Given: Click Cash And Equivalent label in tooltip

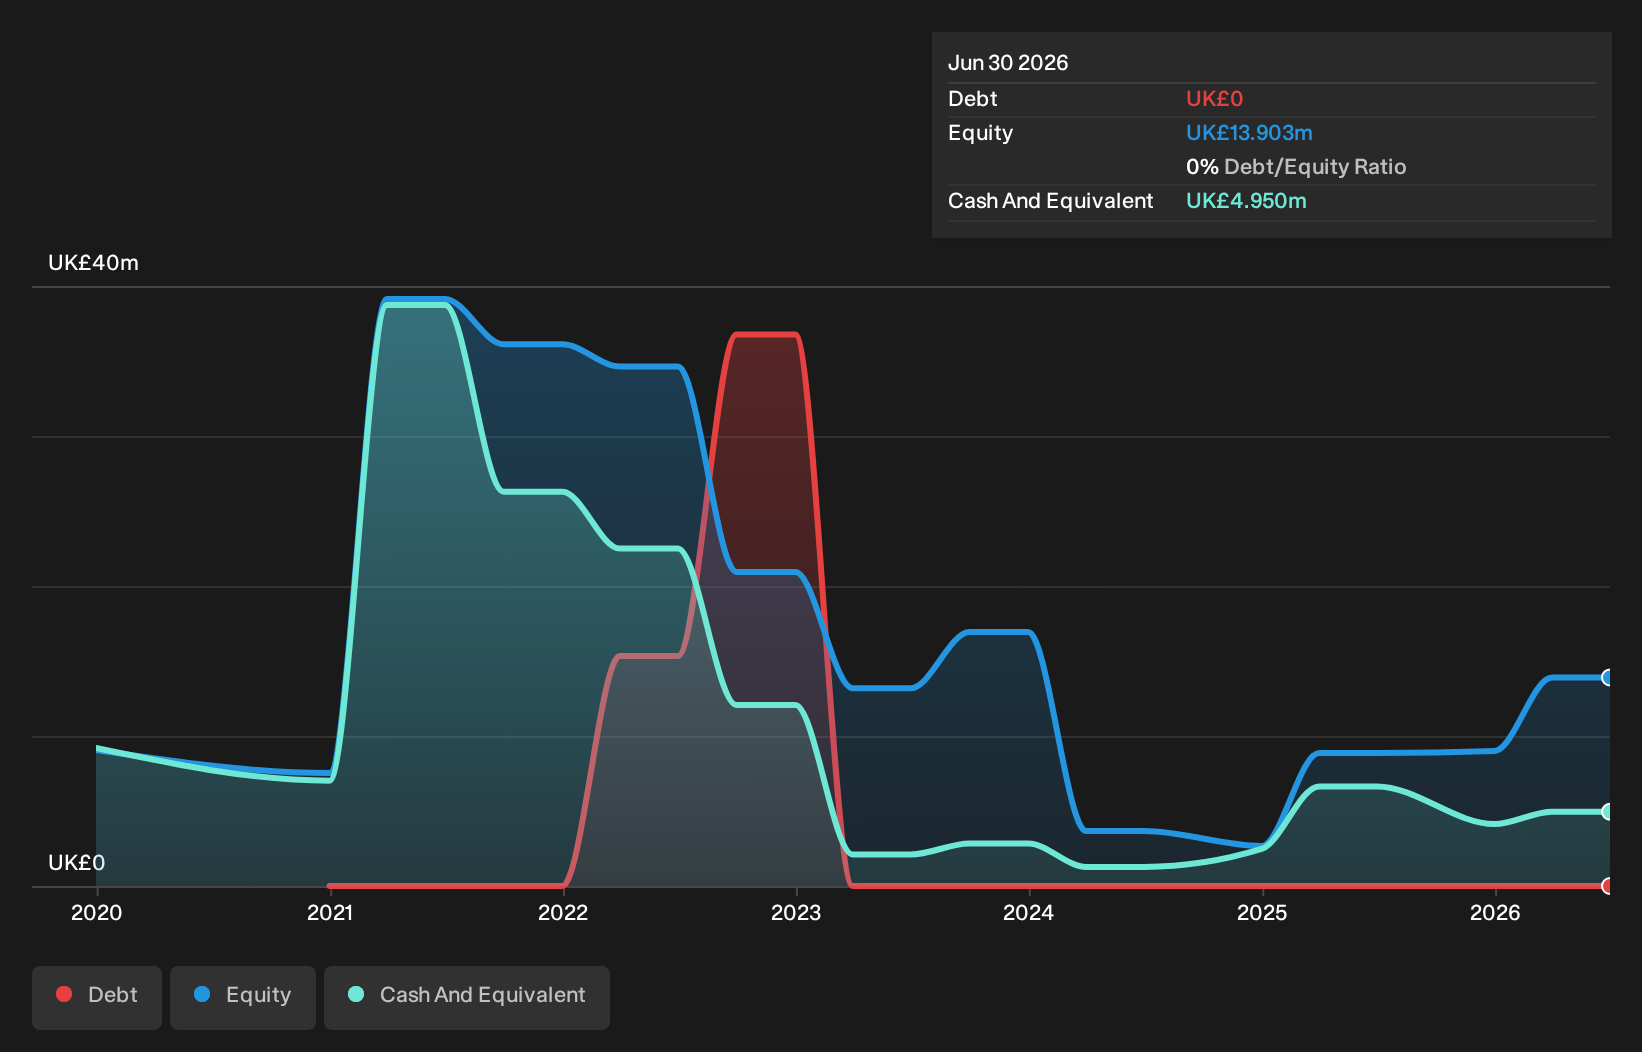Looking at the screenshot, I should click(x=1051, y=201).
